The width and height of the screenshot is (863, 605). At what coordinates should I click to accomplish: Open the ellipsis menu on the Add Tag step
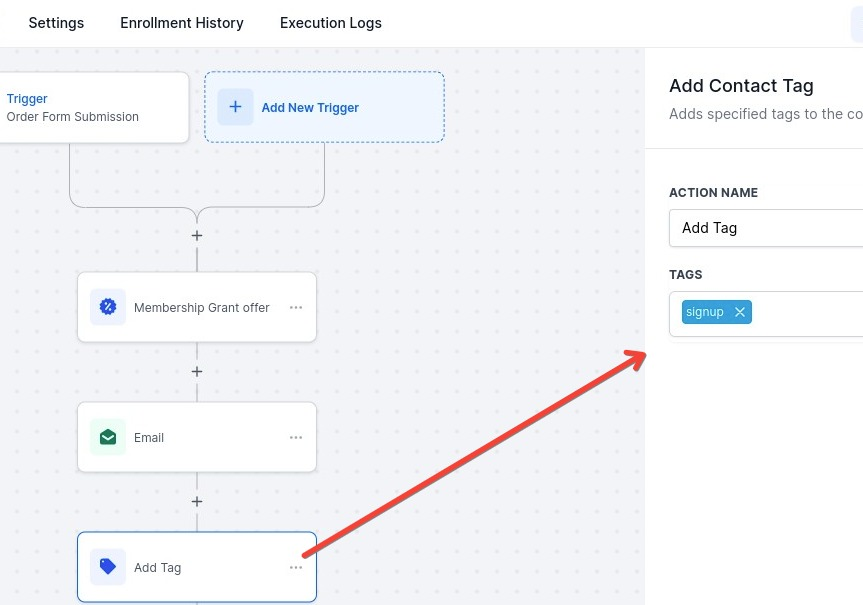(x=296, y=567)
